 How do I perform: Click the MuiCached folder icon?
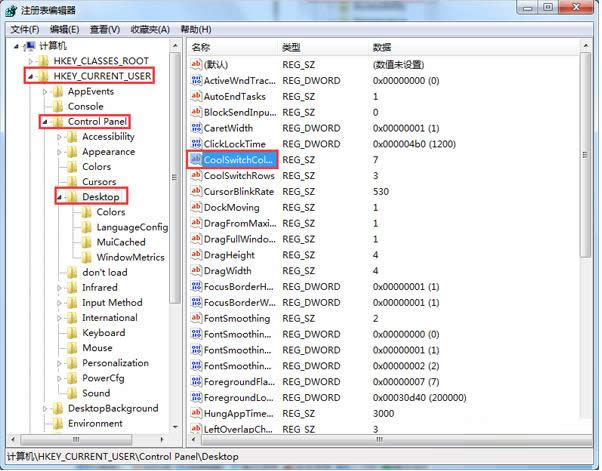coord(86,242)
